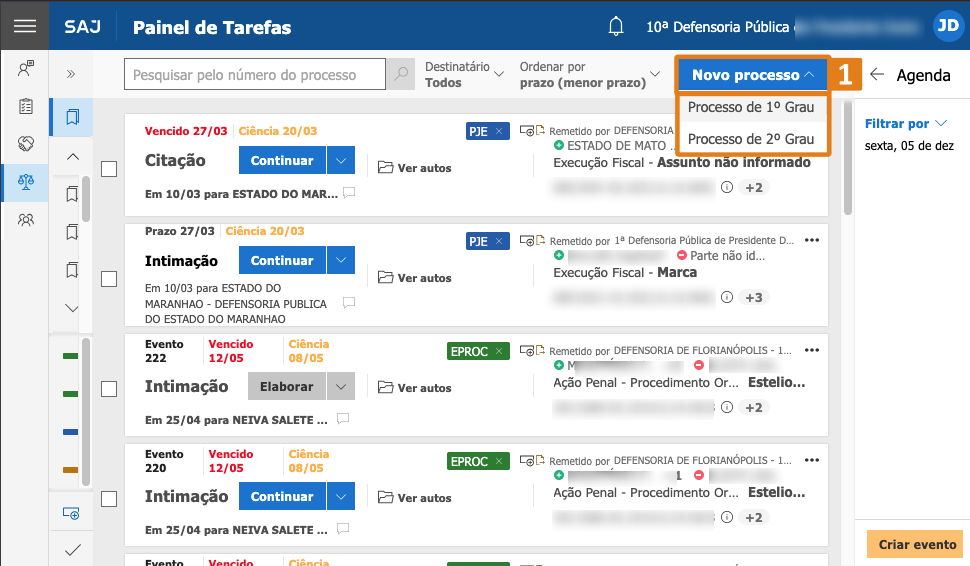Tick the Evento 222 task checkbox

coord(109,389)
